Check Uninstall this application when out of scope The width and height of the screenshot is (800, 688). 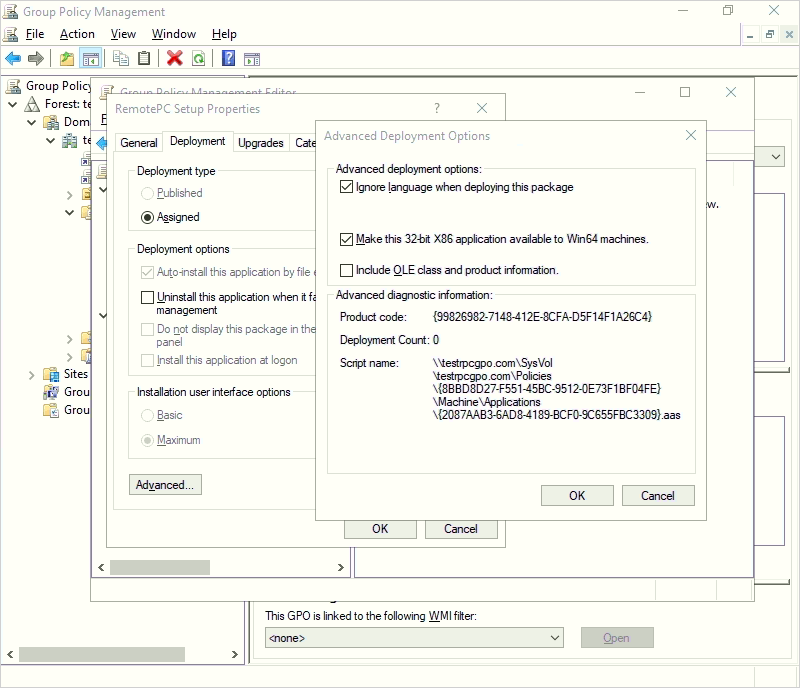[148, 297]
